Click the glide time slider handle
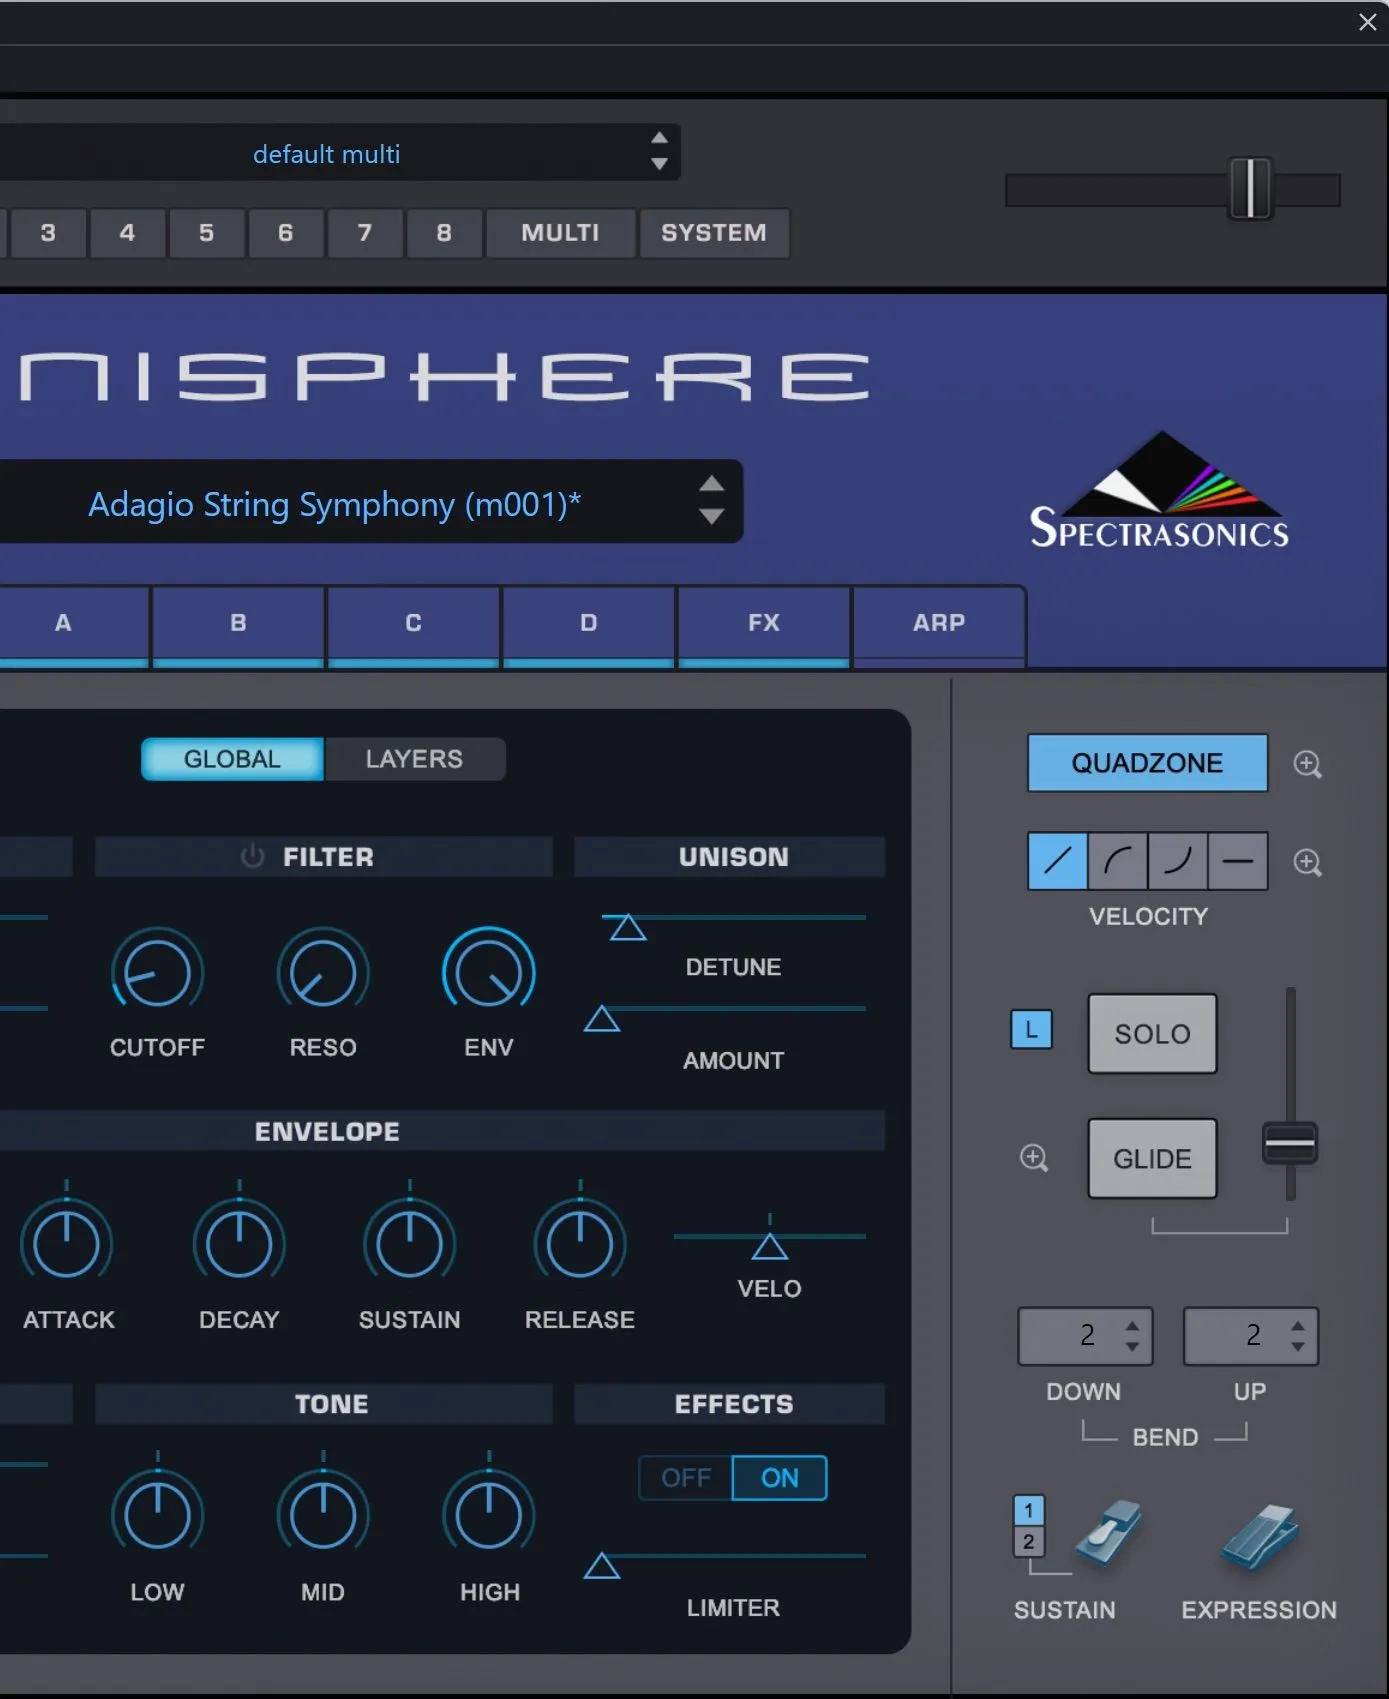 [x=1290, y=1144]
